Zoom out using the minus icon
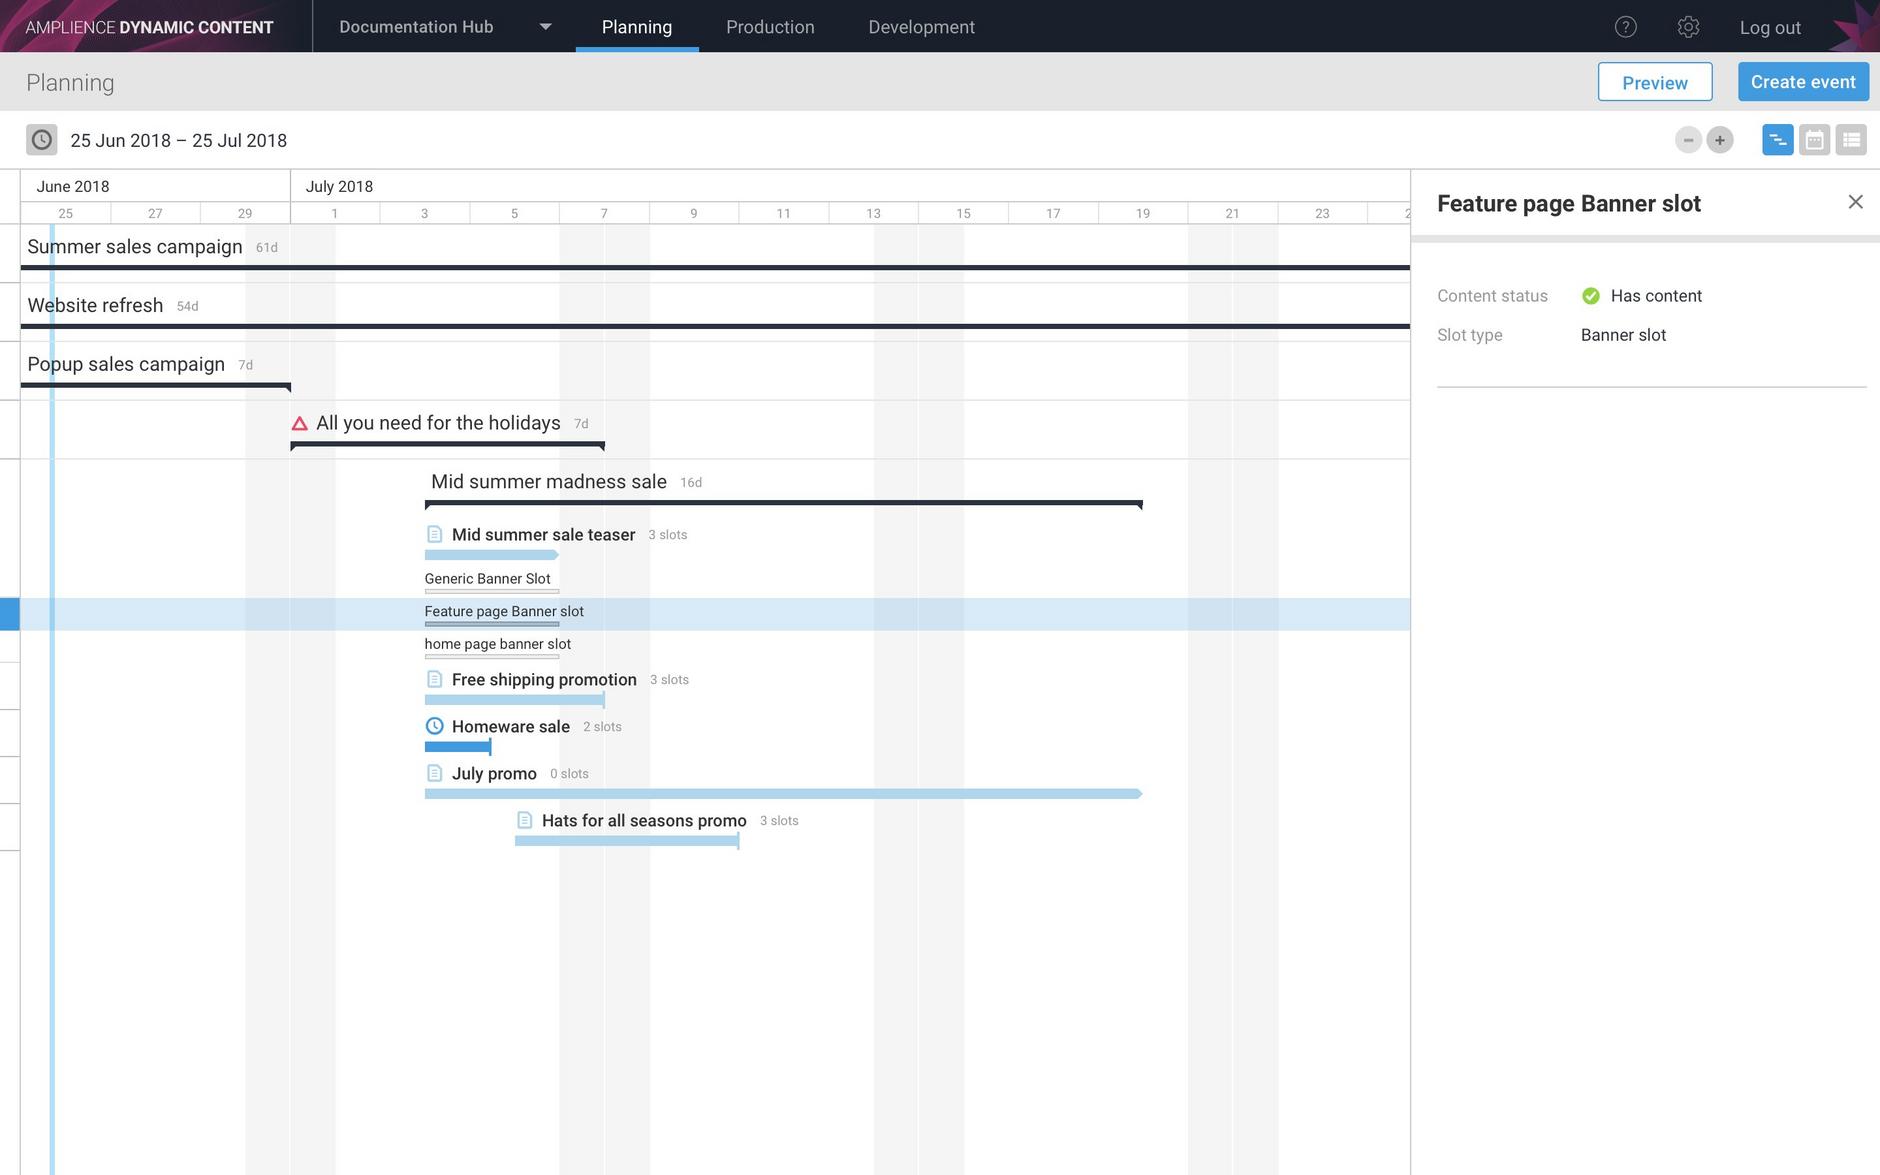The height and width of the screenshot is (1175, 1880). click(1688, 140)
